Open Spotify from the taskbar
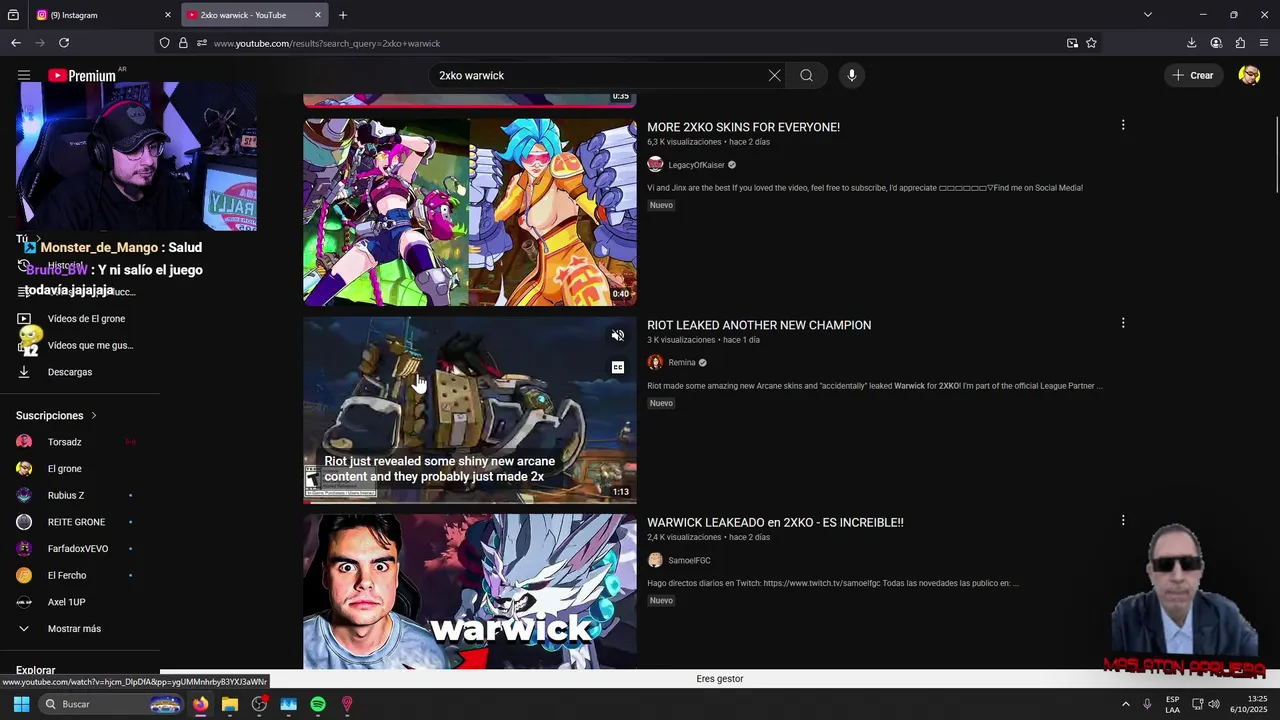This screenshot has height=720, width=1280. [x=318, y=704]
